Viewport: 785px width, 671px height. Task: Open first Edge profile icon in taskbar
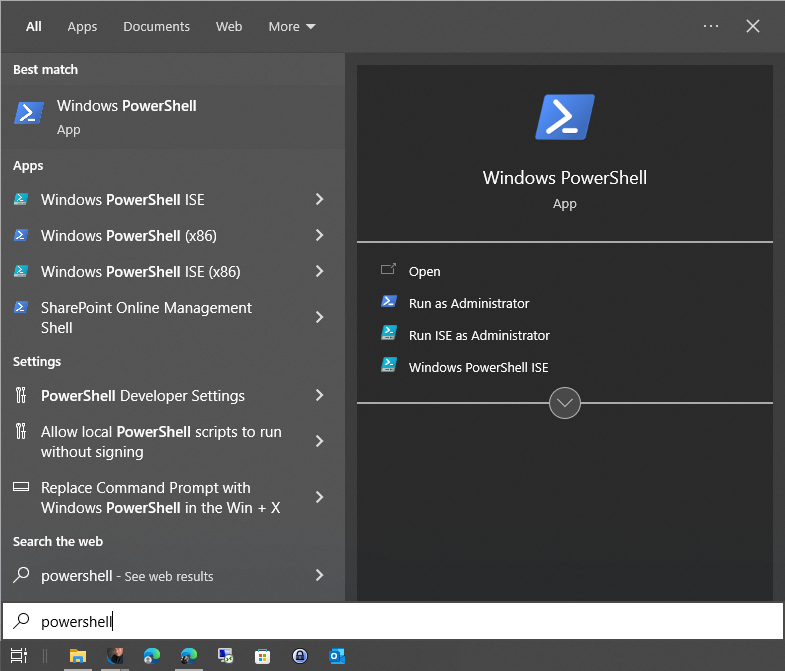[x=152, y=655]
